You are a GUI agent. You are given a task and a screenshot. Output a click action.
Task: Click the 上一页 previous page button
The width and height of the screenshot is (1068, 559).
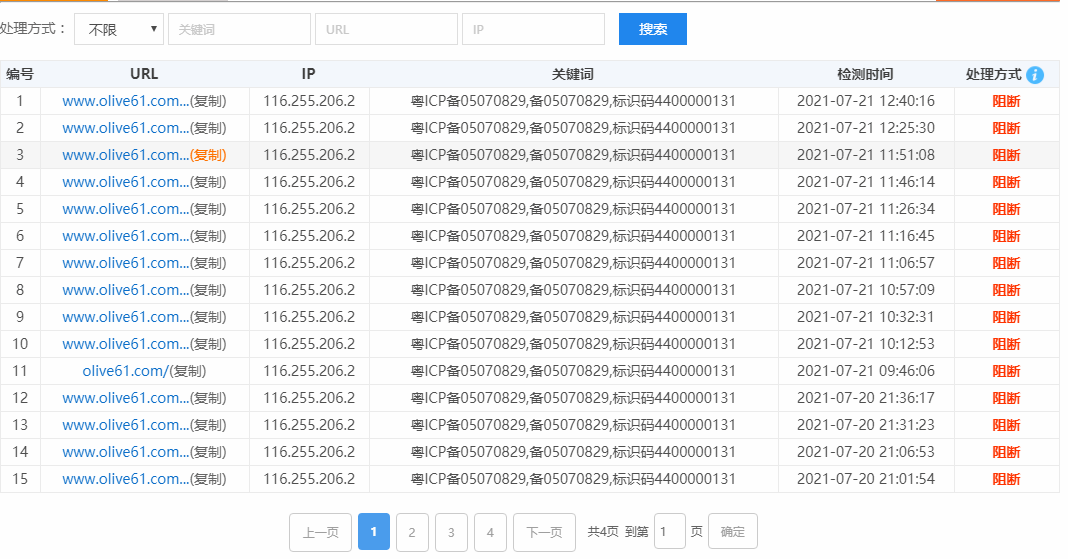[320, 533]
